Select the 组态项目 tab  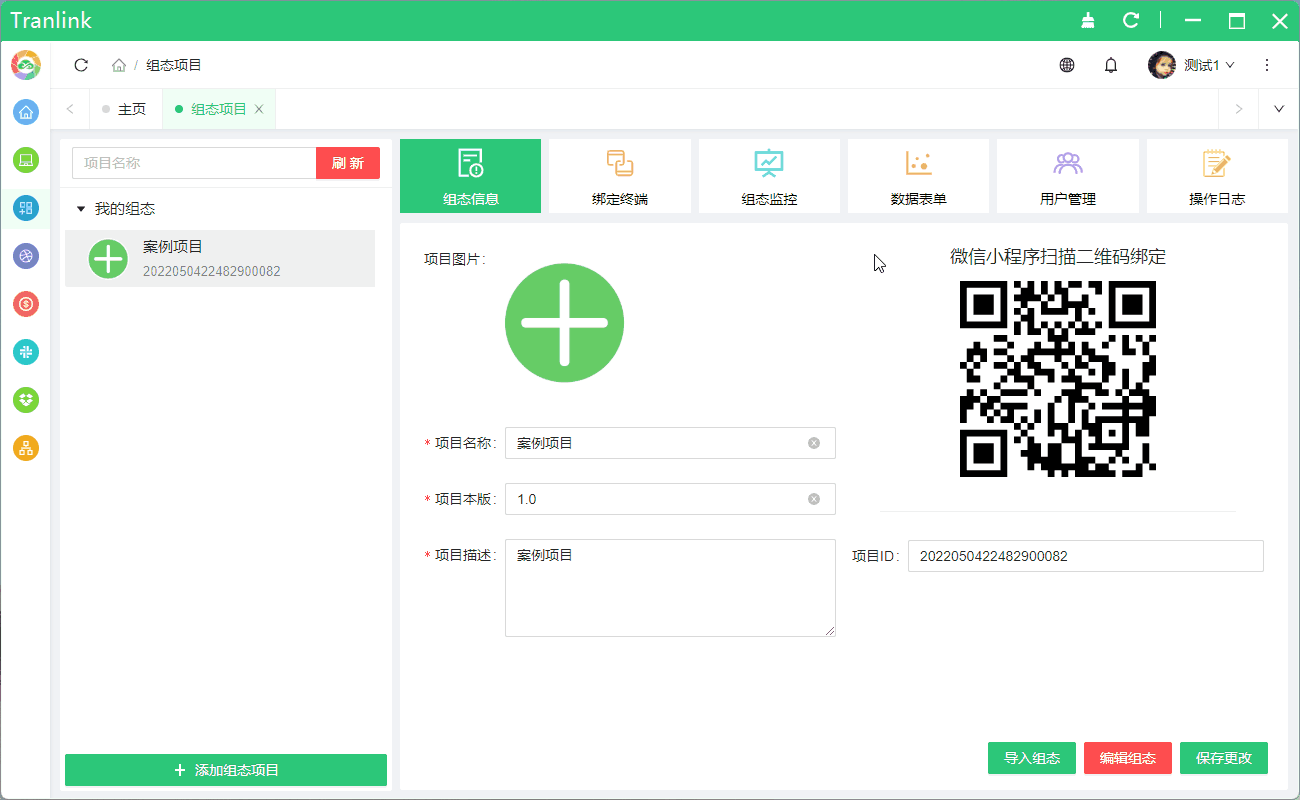point(218,109)
